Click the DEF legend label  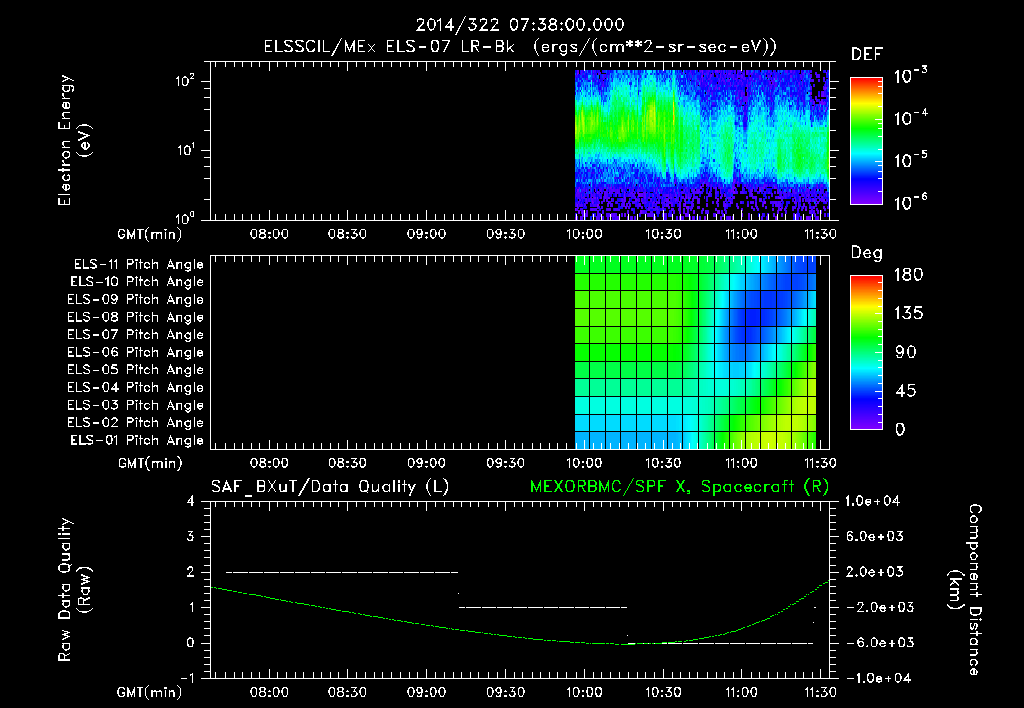867,54
